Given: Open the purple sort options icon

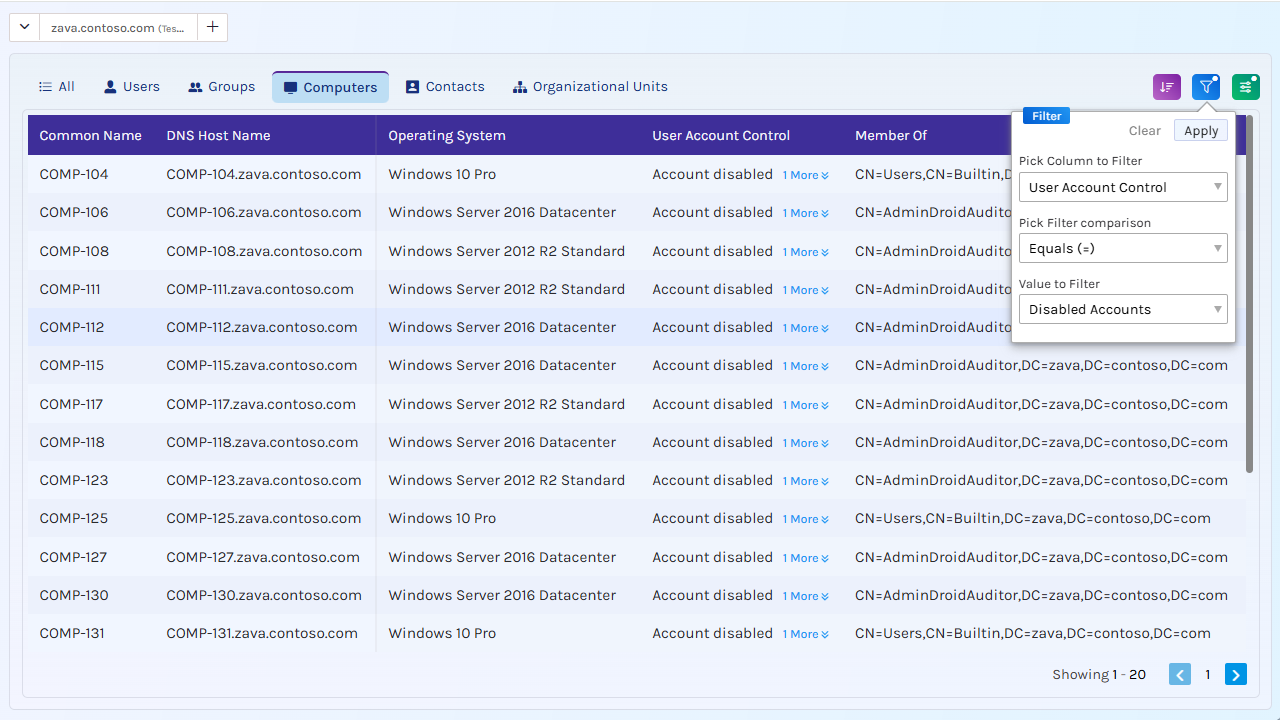Looking at the screenshot, I should (x=1166, y=87).
